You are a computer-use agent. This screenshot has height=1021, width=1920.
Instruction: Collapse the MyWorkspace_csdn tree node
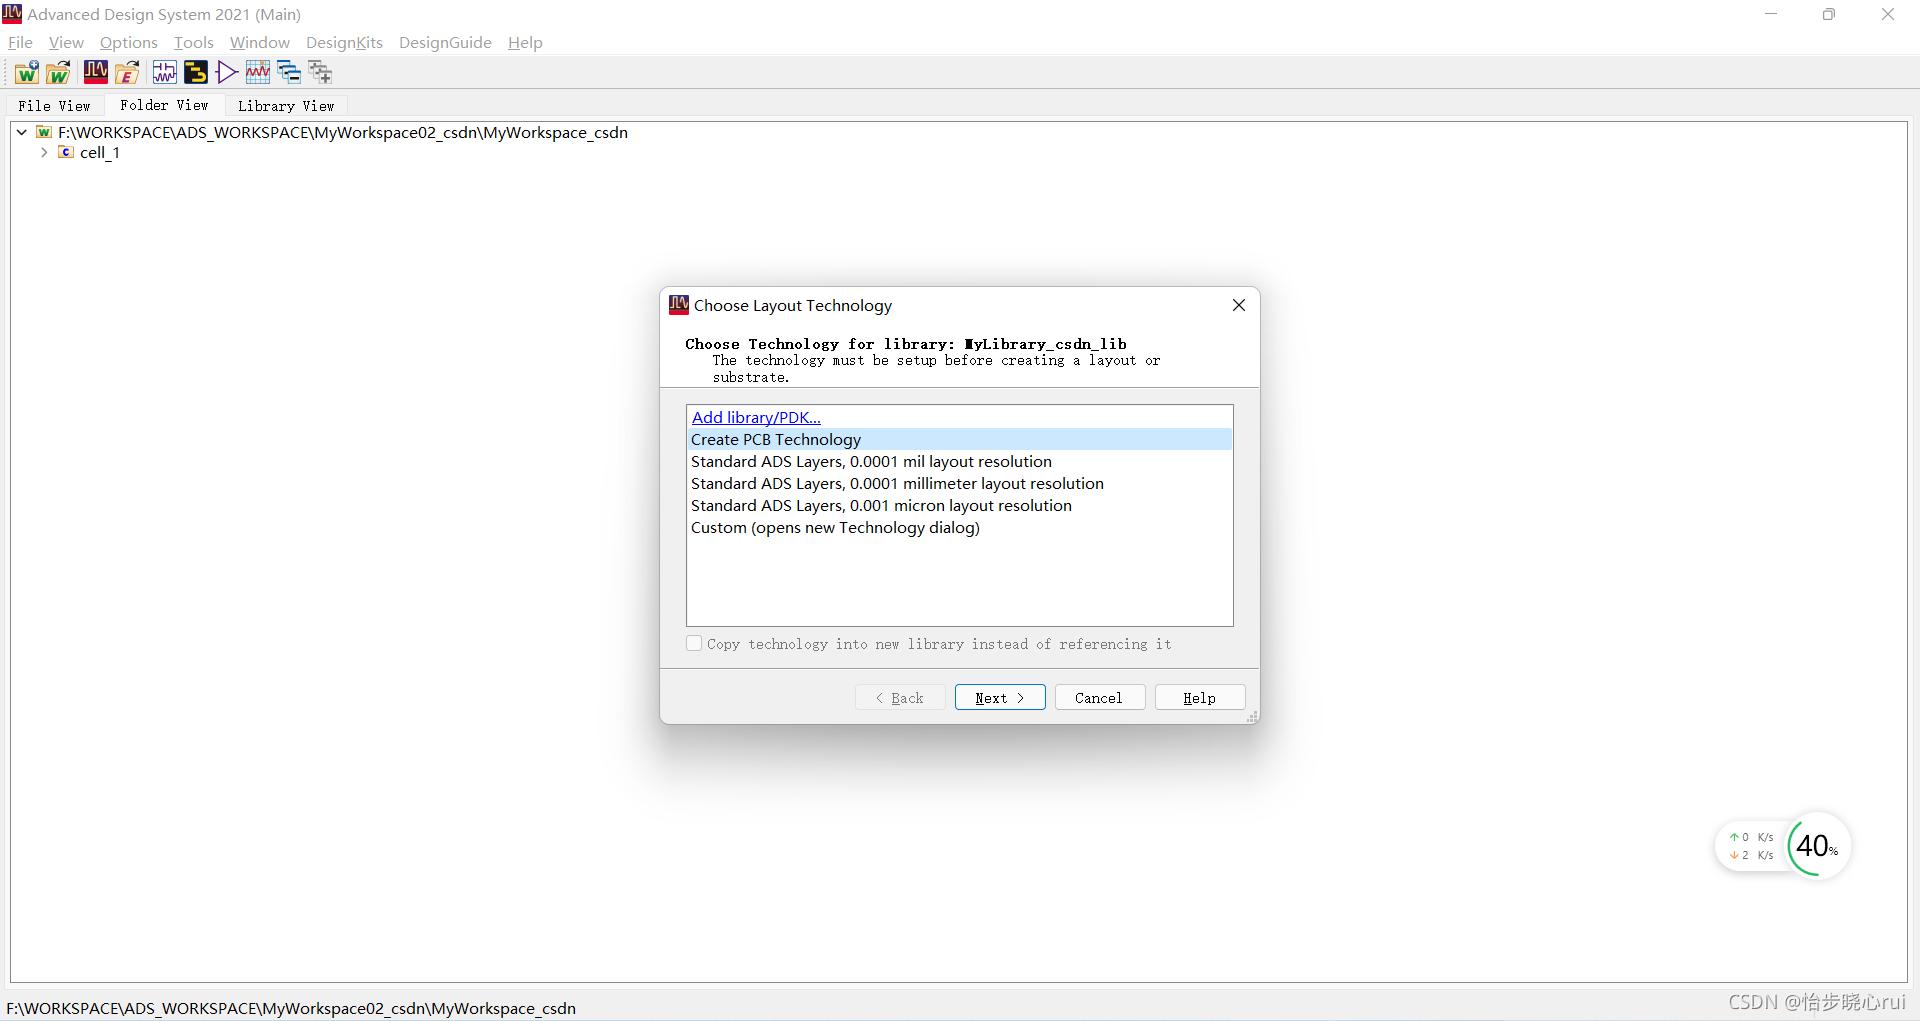coord(21,132)
